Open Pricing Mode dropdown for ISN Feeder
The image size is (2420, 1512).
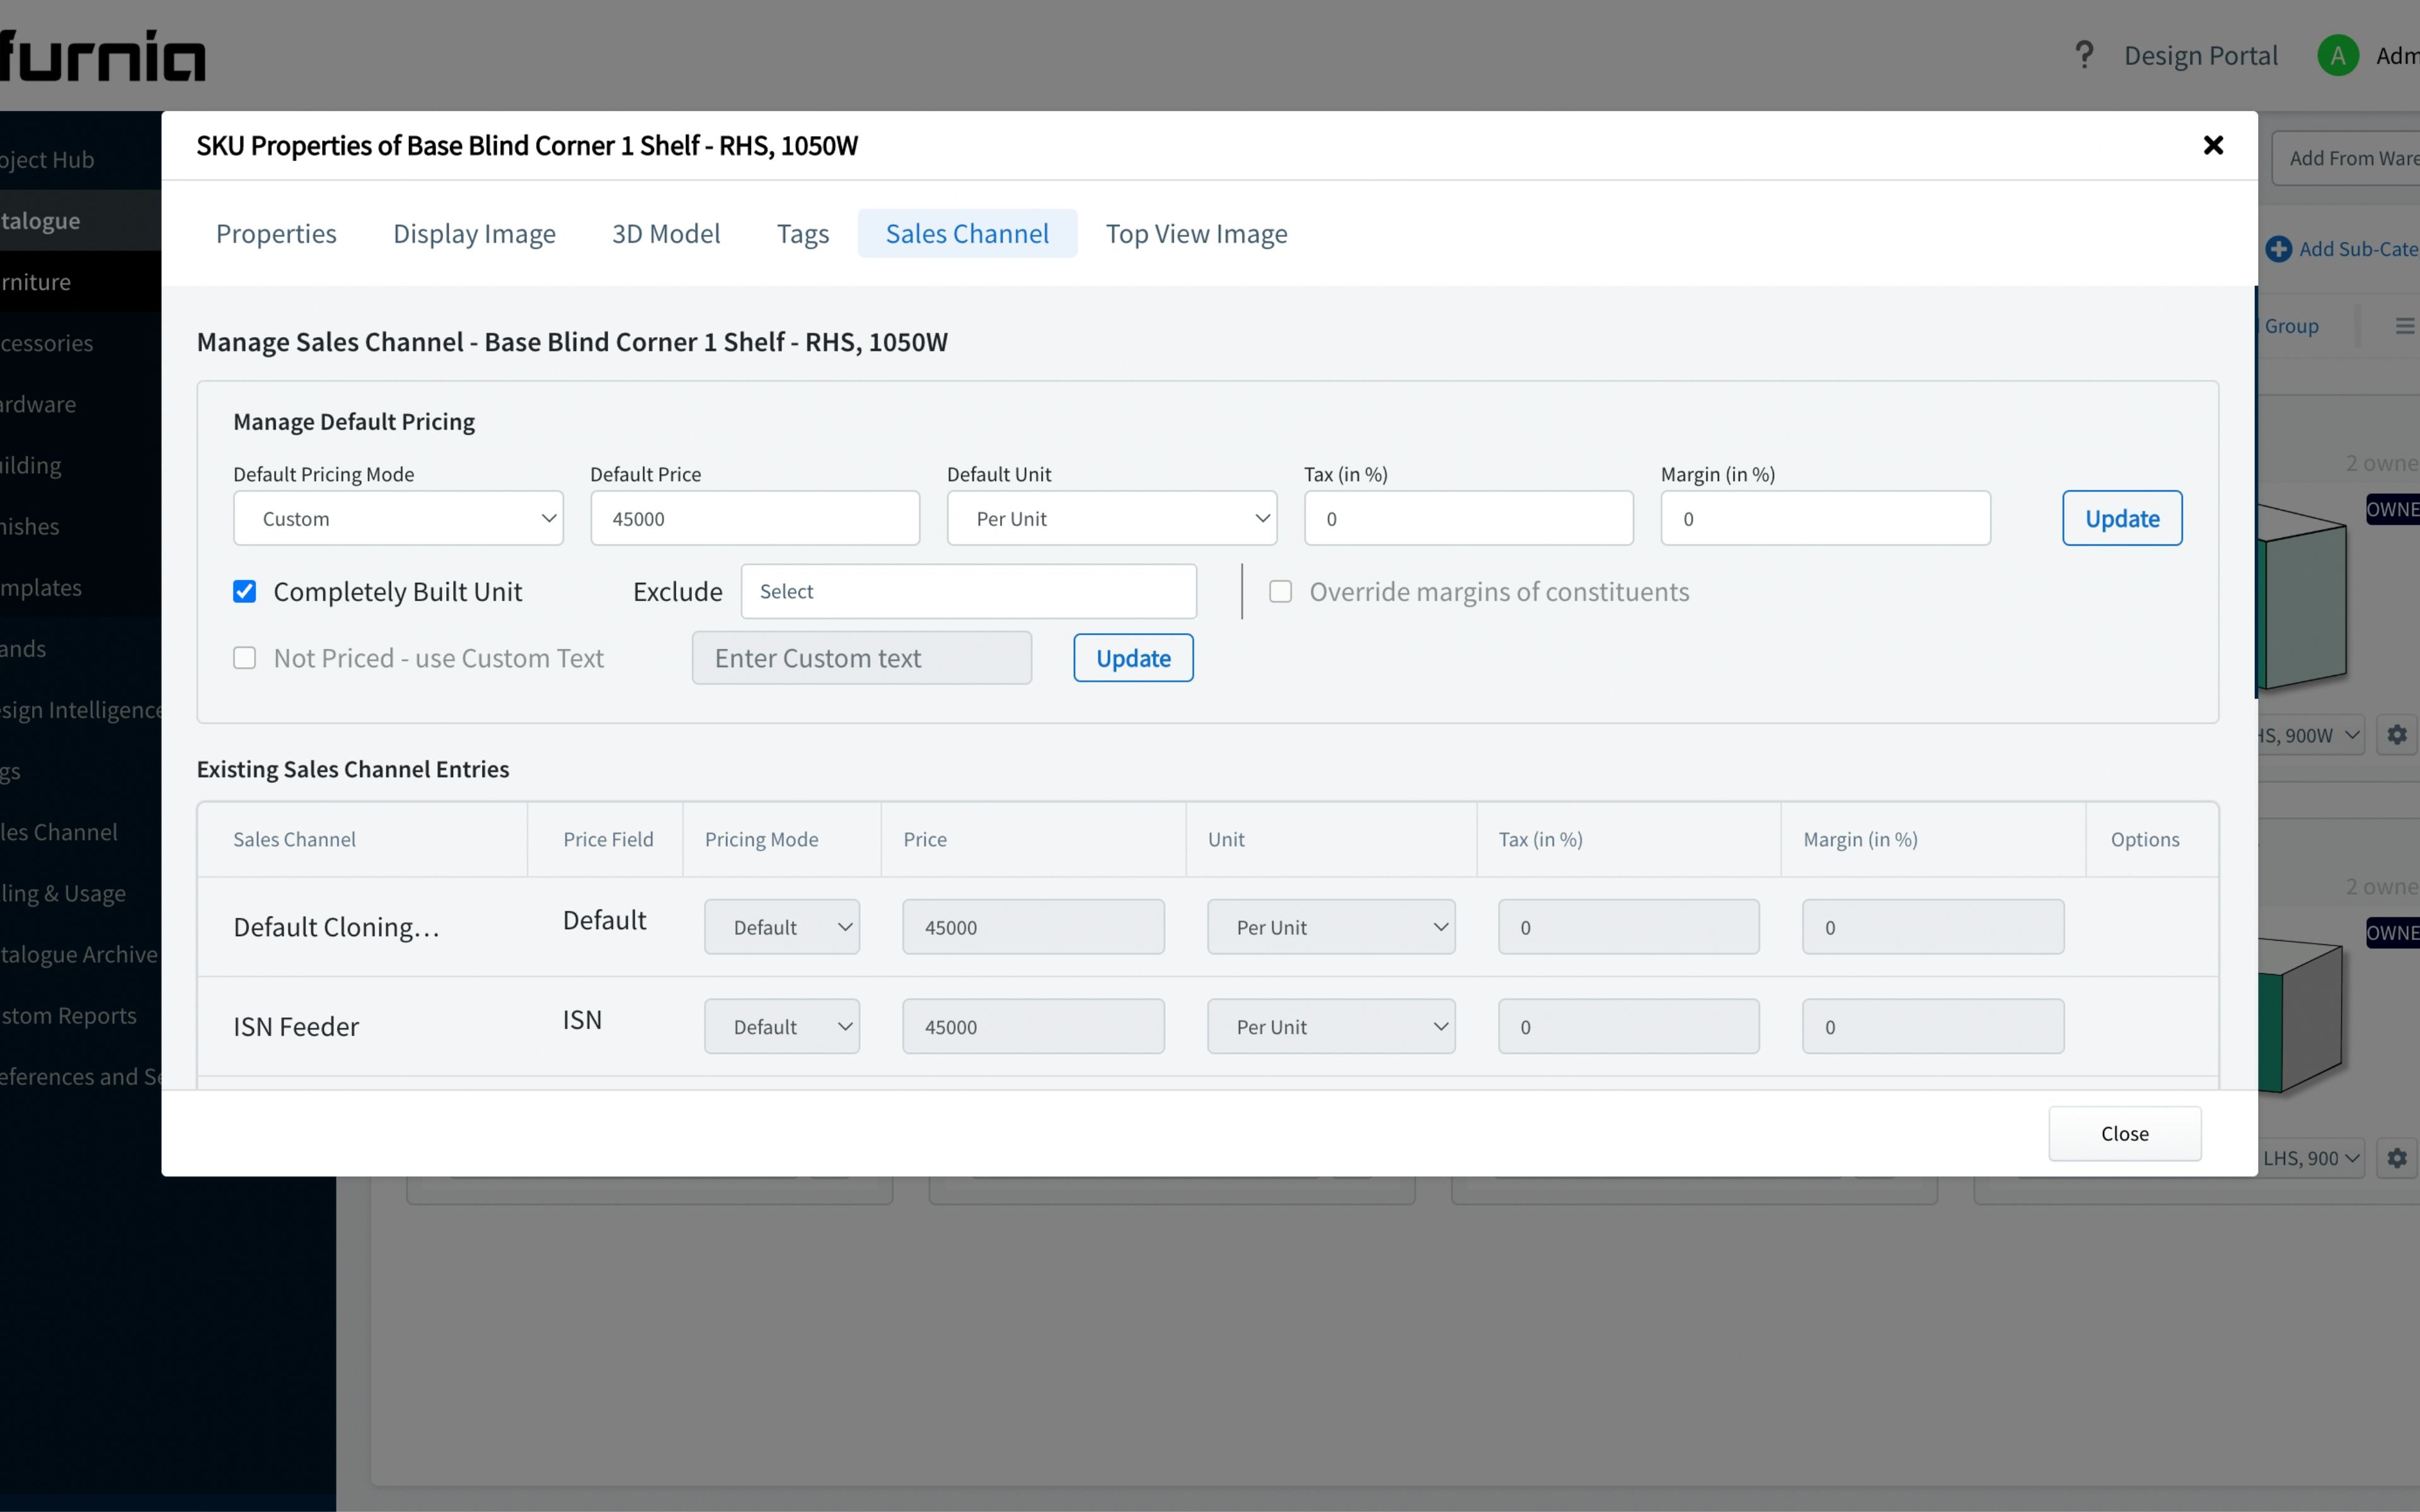(x=781, y=1027)
